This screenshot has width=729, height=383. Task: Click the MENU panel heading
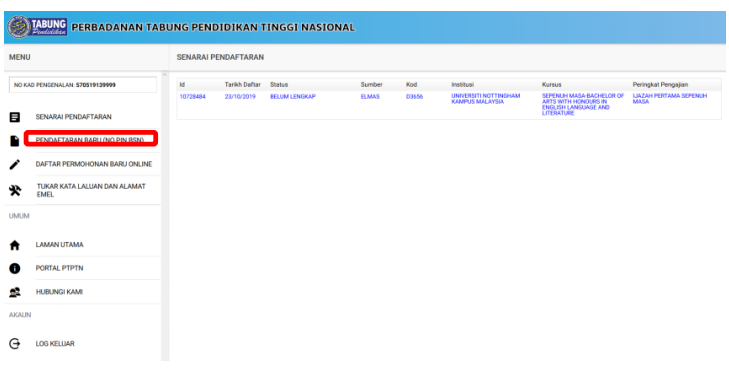20,57
